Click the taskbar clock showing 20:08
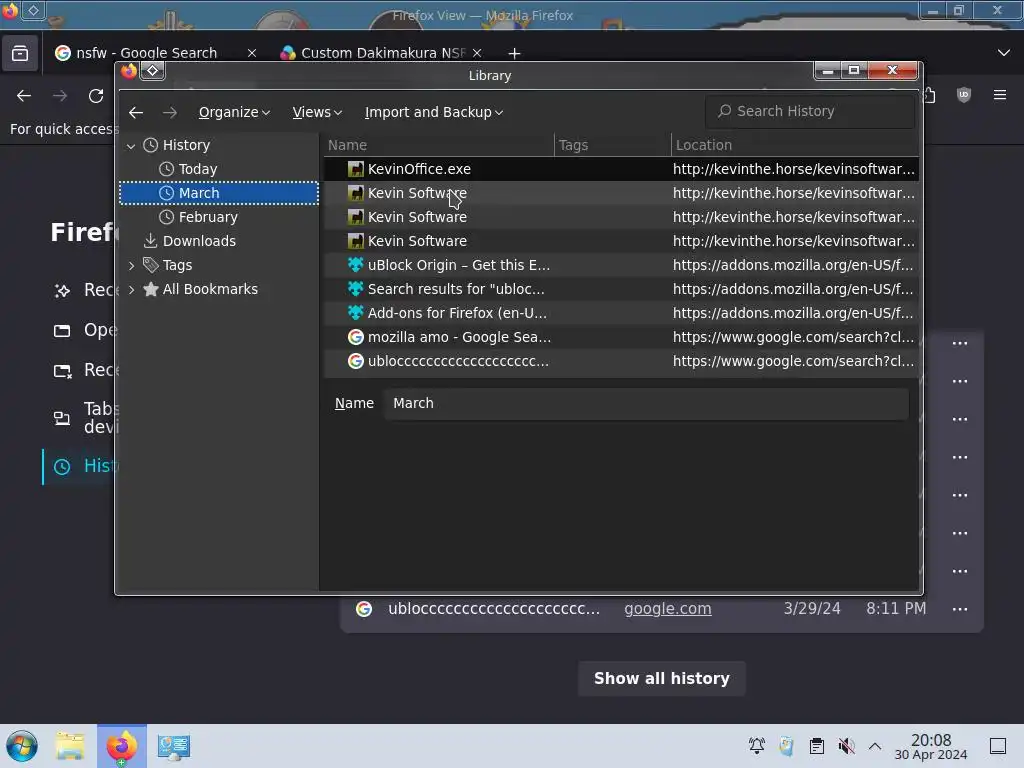This screenshot has width=1024, height=768. [931, 746]
